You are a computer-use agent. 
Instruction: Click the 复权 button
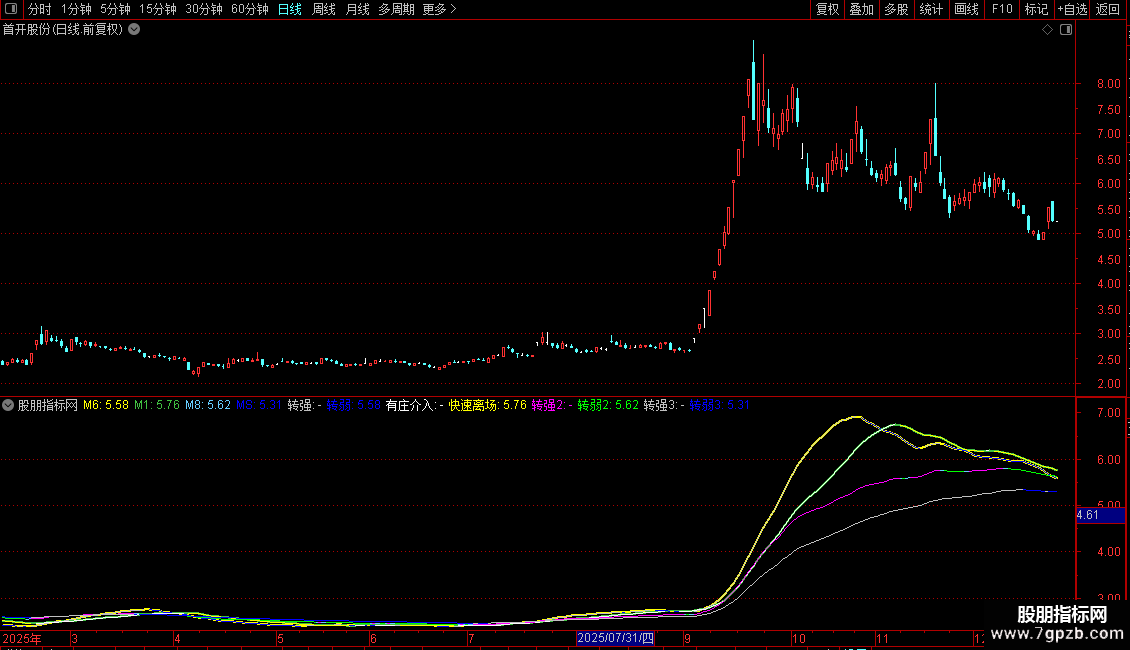coord(827,9)
